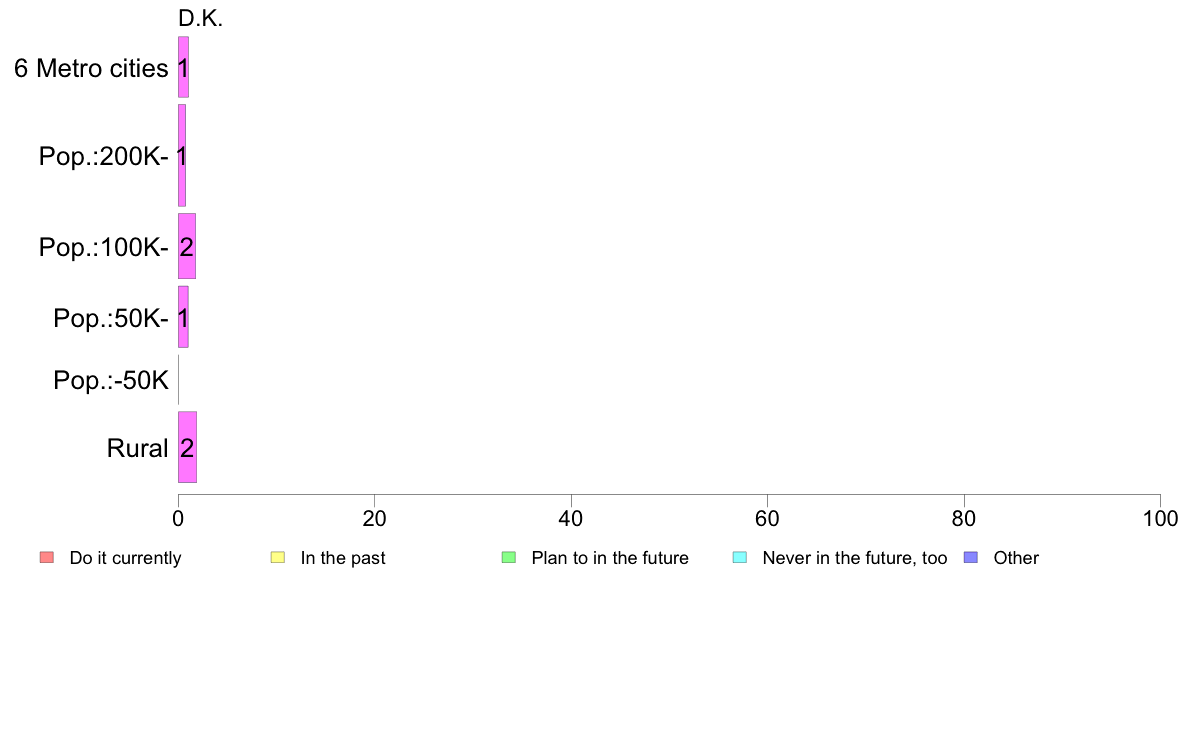This screenshot has height=736, width=1188.
Task: Click the axis tick label 100
Action: click(x=1160, y=518)
